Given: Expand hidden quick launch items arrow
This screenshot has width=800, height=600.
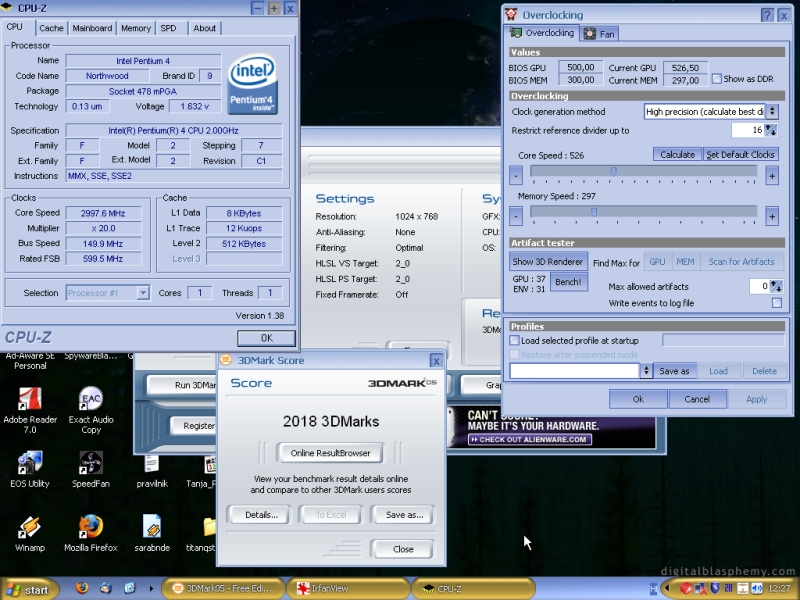Looking at the screenshot, I should [151, 588].
